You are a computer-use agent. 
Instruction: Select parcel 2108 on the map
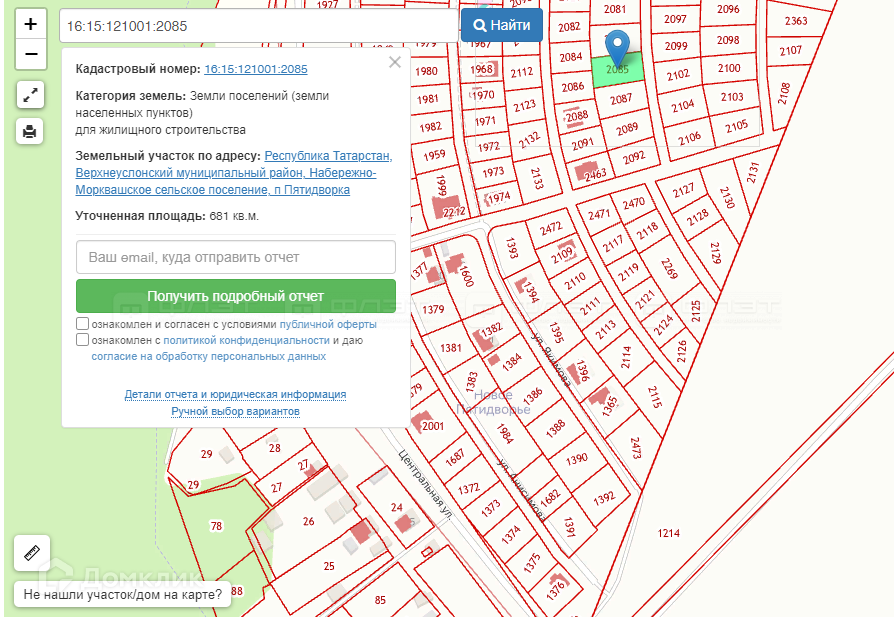(783, 93)
